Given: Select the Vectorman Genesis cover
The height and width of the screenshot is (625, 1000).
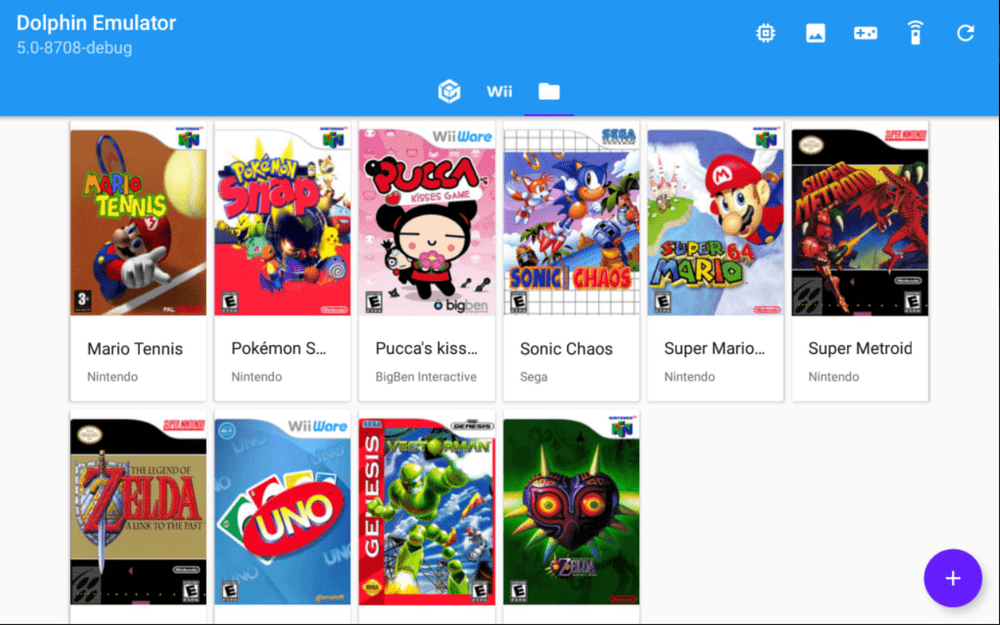Looking at the screenshot, I should click(427, 512).
